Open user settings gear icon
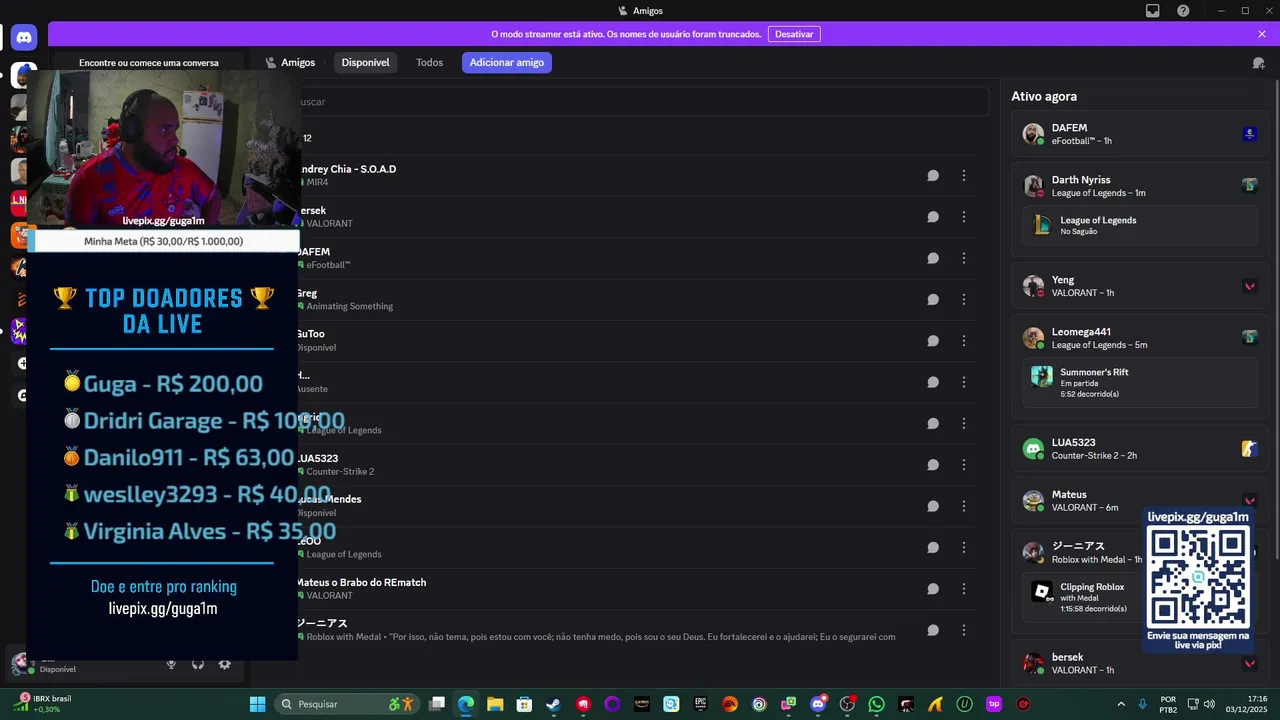 [x=224, y=664]
